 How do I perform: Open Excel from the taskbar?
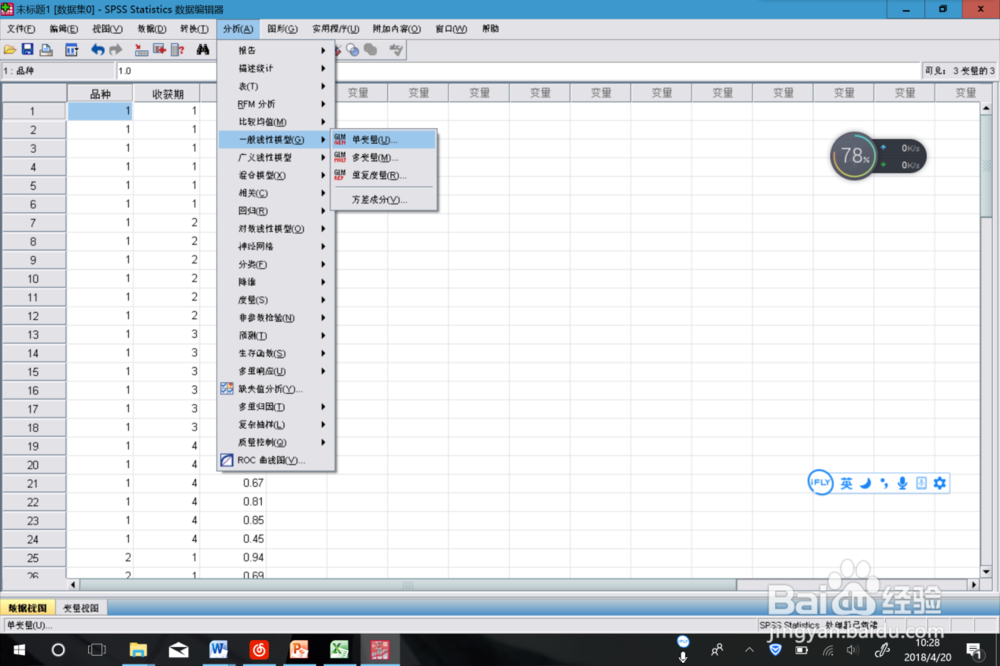(339, 649)
